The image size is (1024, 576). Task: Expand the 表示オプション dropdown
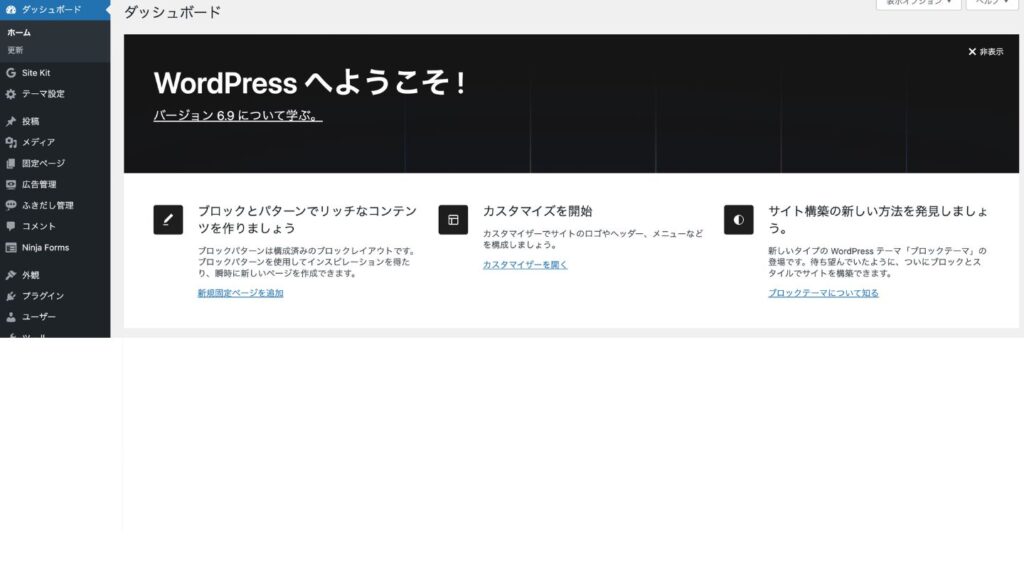click(x=917, y=4)
